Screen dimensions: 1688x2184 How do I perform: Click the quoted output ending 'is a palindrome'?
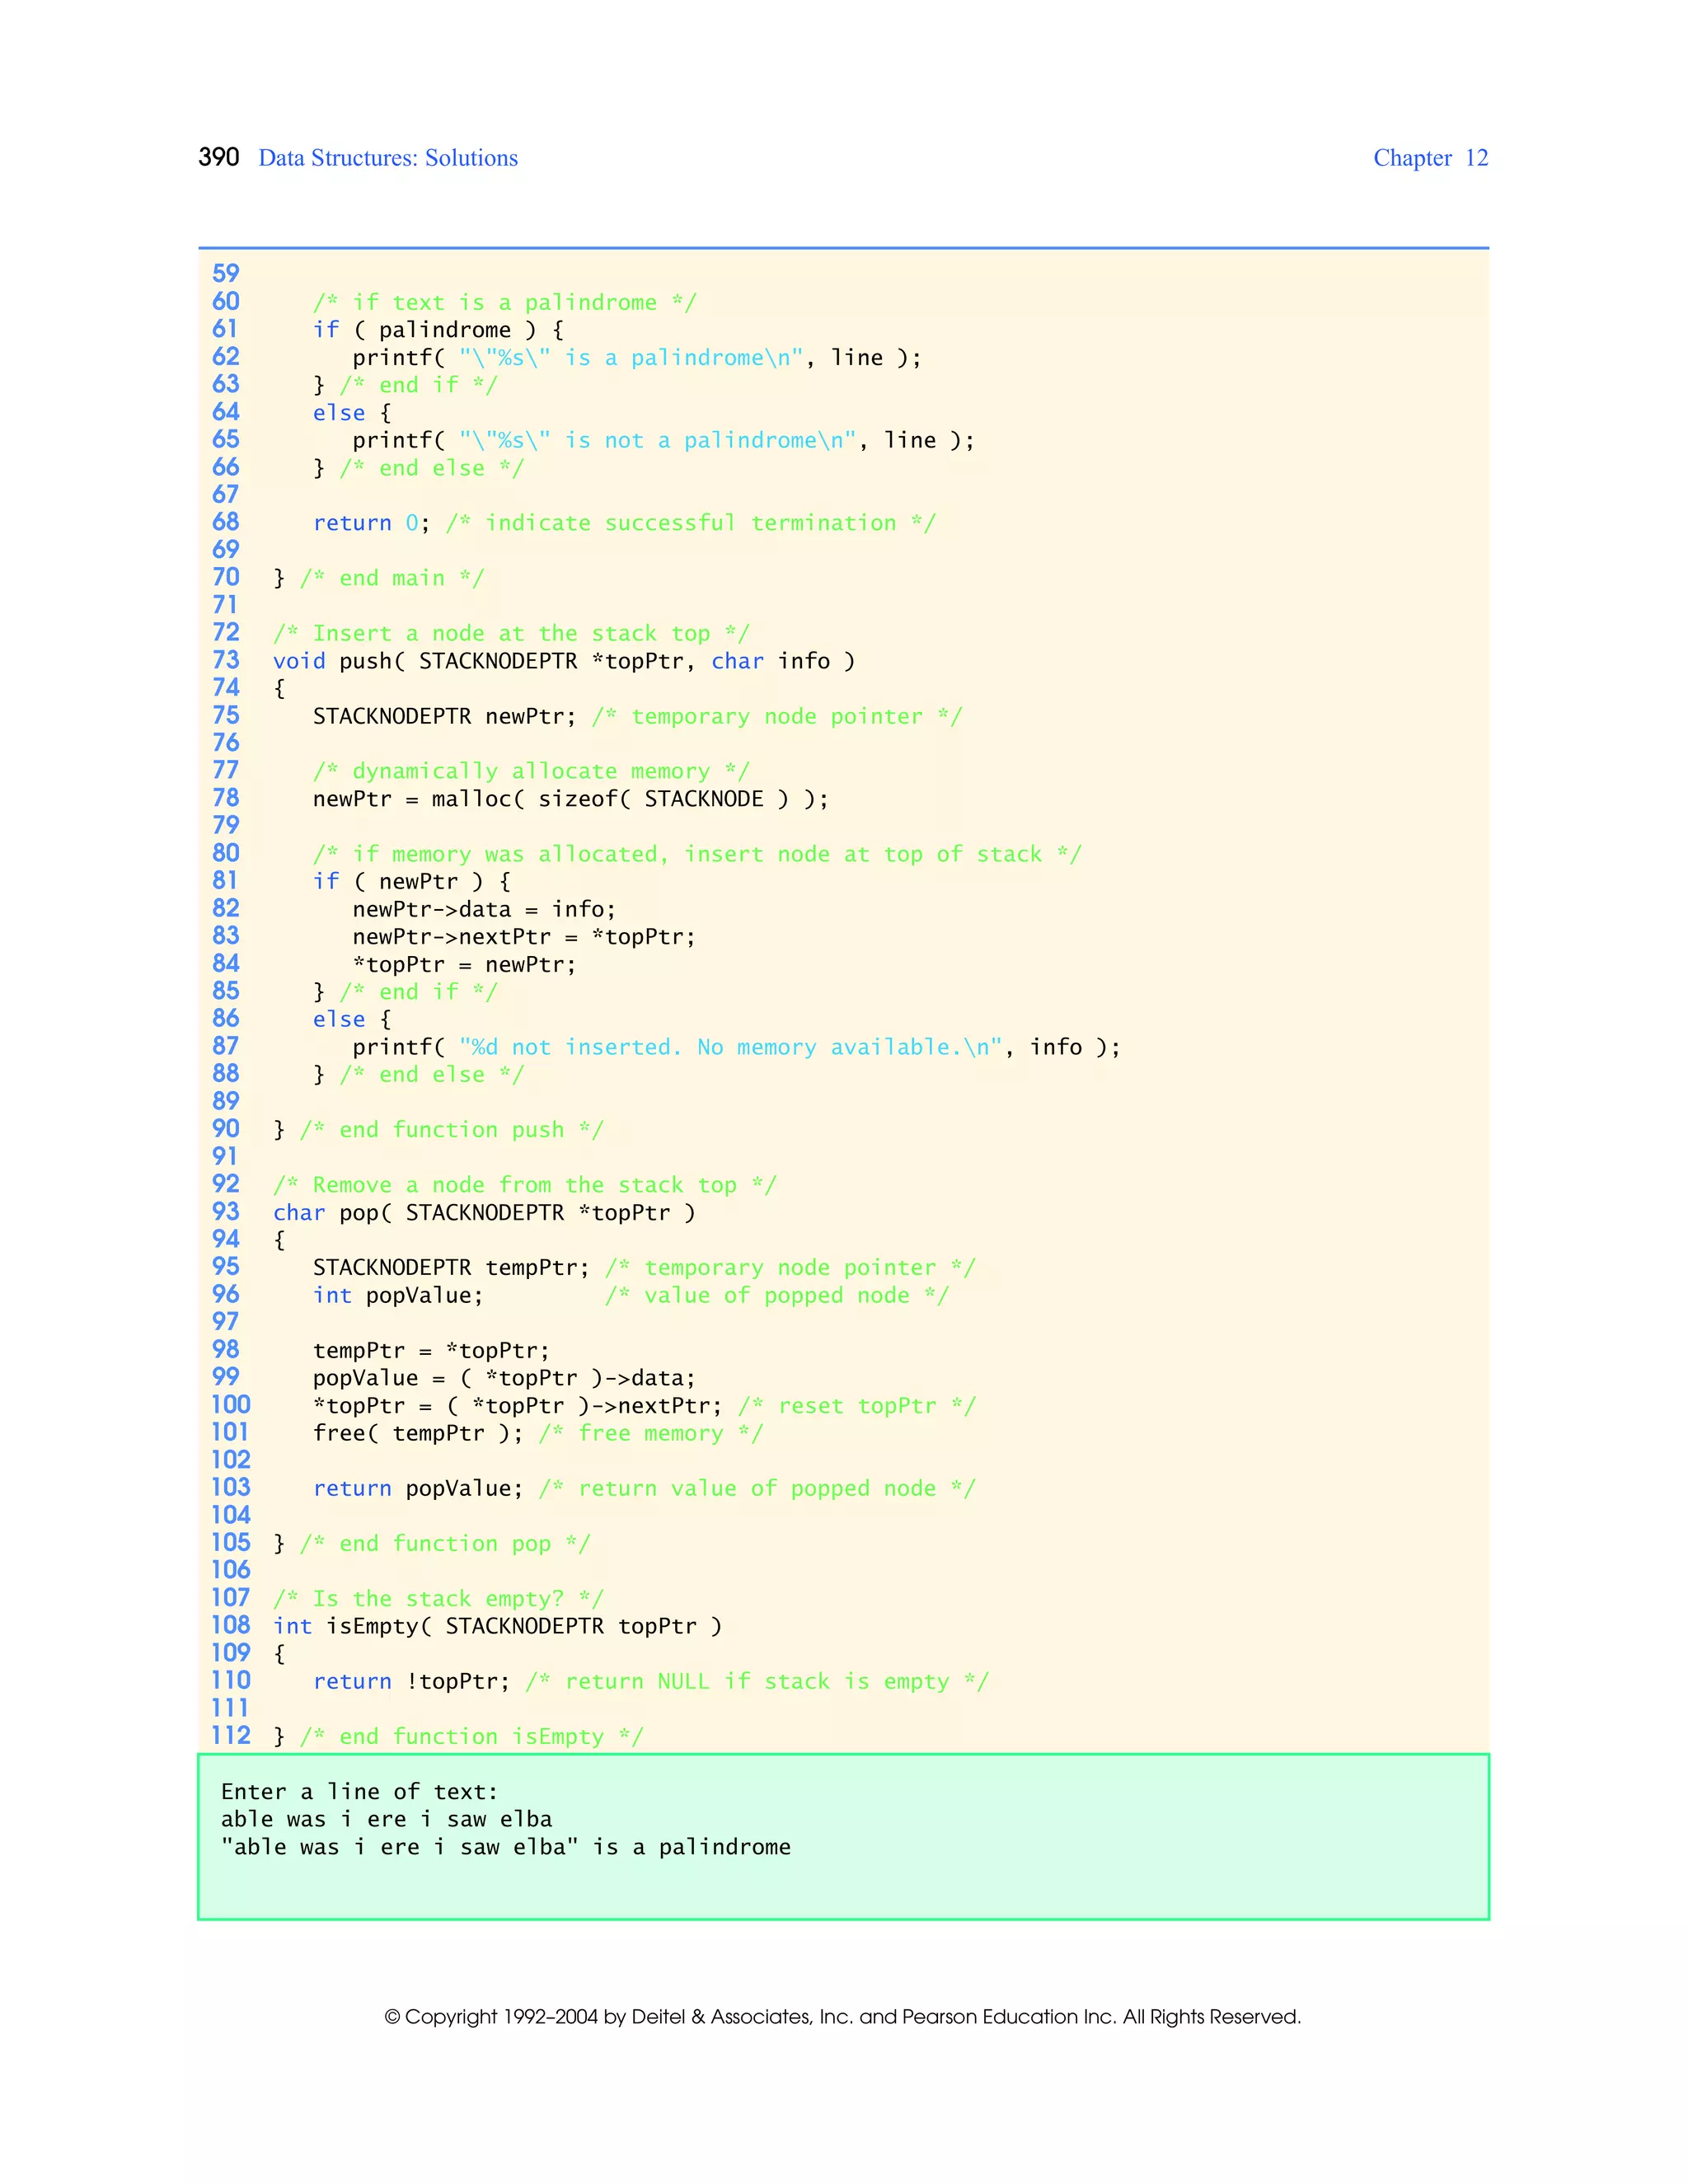click(x=505, y=1847)
